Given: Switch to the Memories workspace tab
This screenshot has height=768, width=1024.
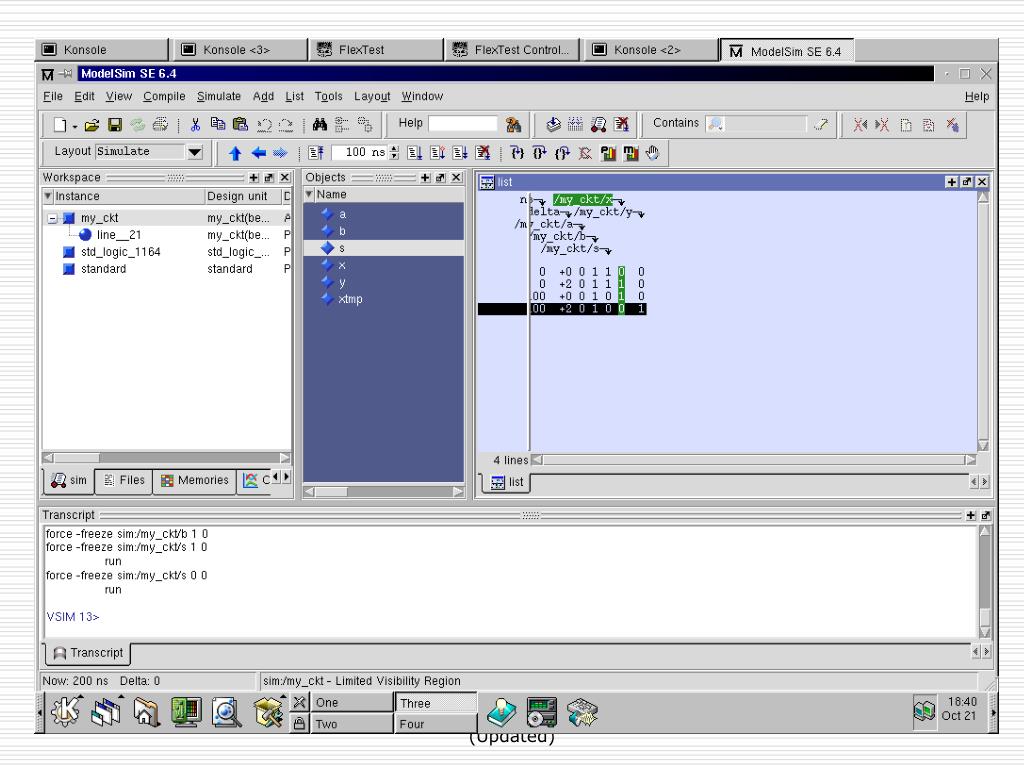Looking at the screenshot, I should pyautogui.click(x=195, y=481).
